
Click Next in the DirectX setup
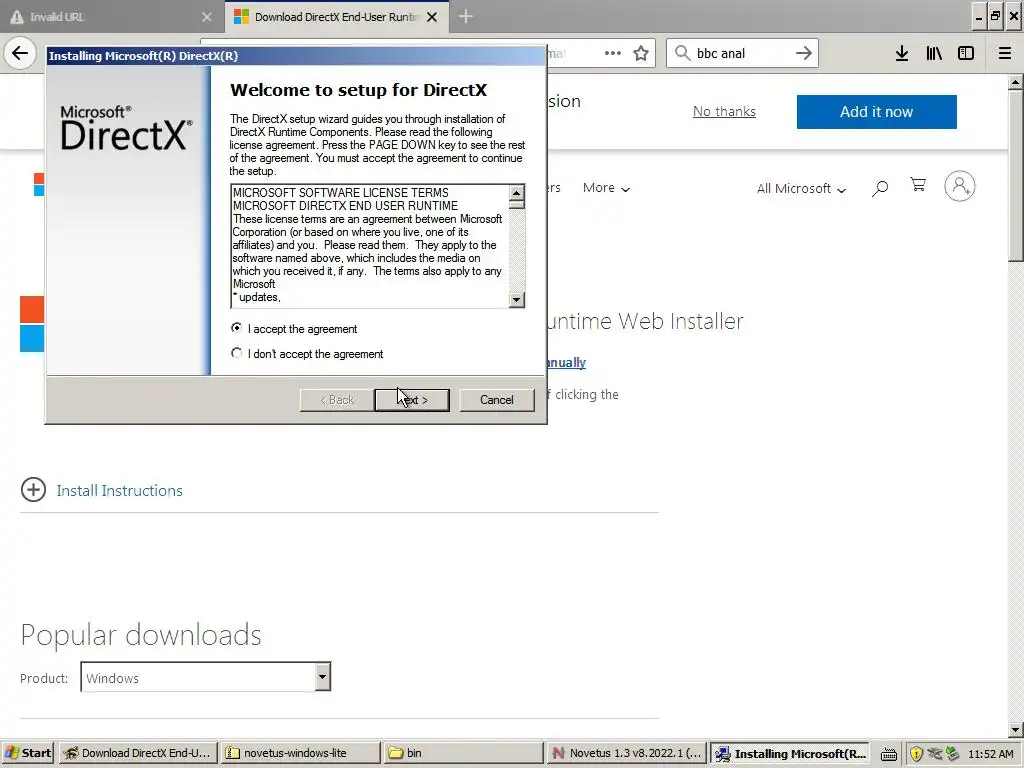[412, 400]
